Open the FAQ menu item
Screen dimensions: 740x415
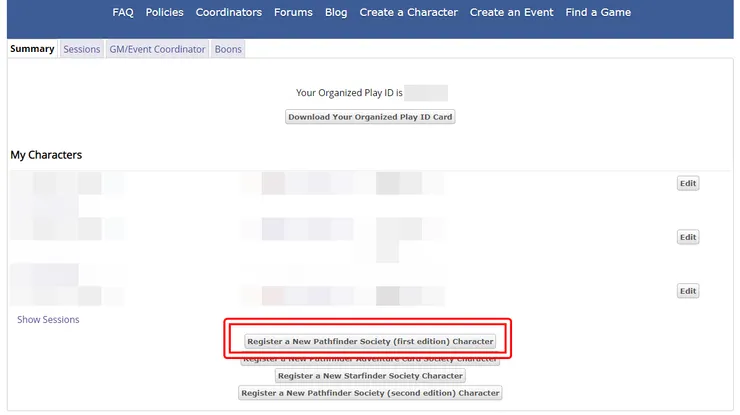point(123,13)
